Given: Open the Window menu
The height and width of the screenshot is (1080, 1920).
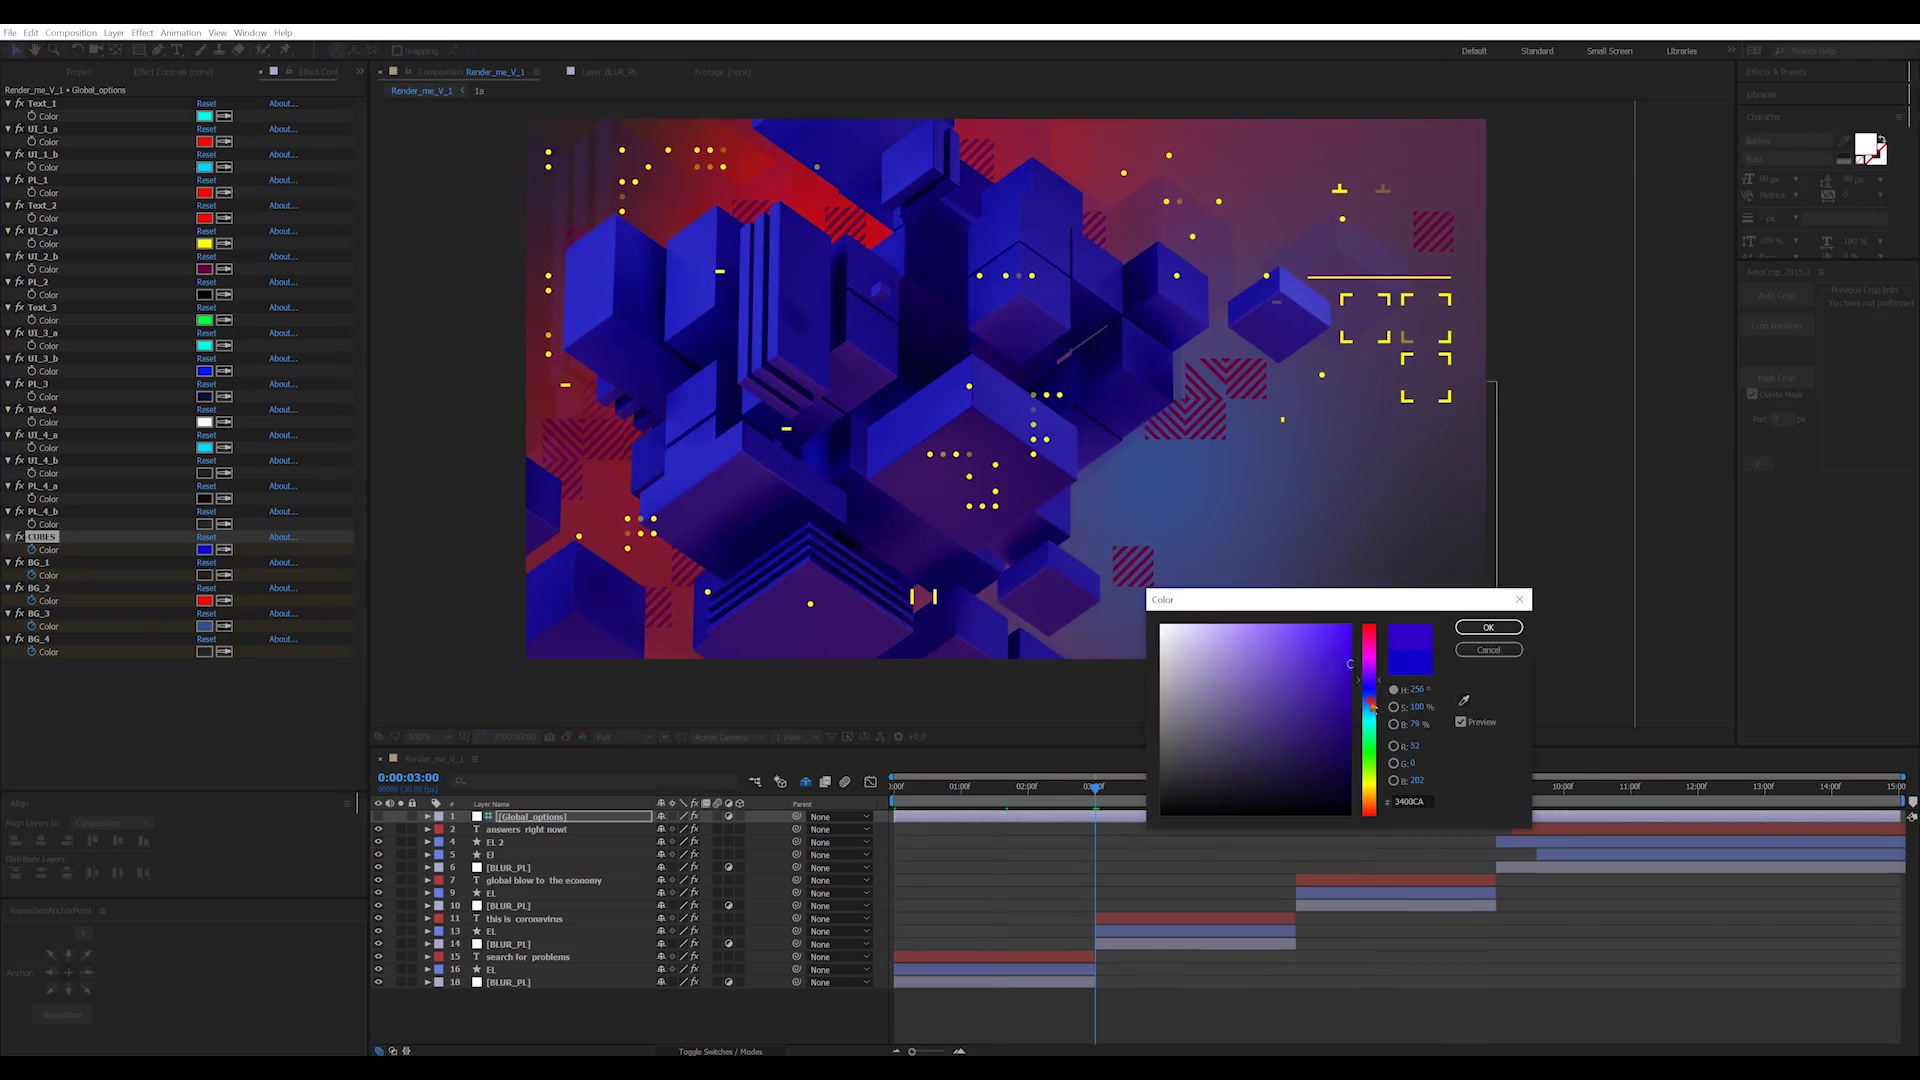Looking at the screenshot, I should 250,33.
